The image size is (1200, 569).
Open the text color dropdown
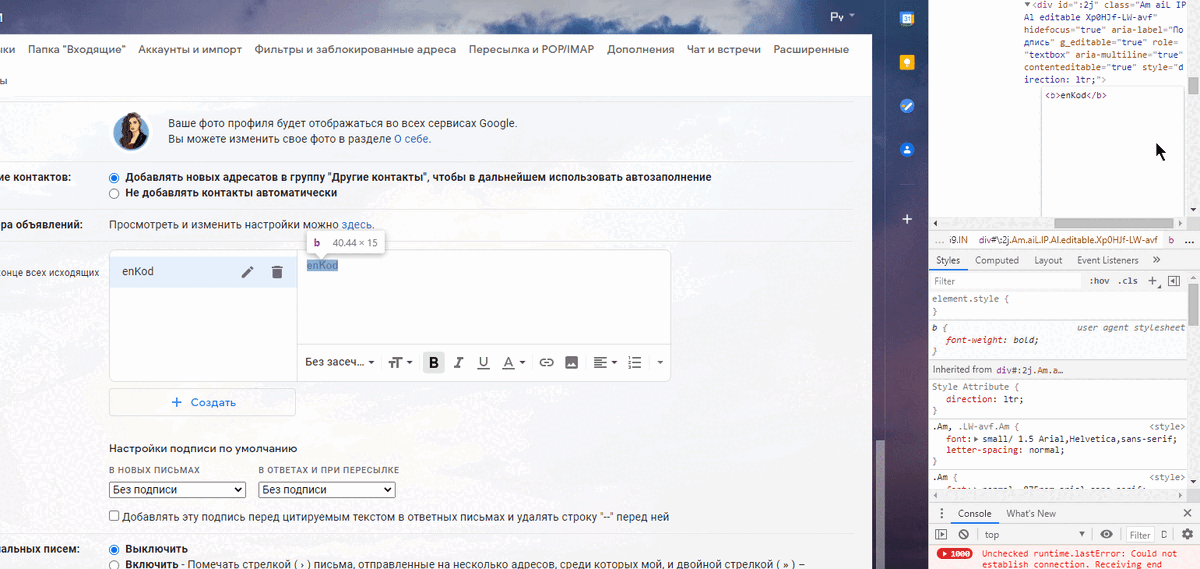coord(513,362)
